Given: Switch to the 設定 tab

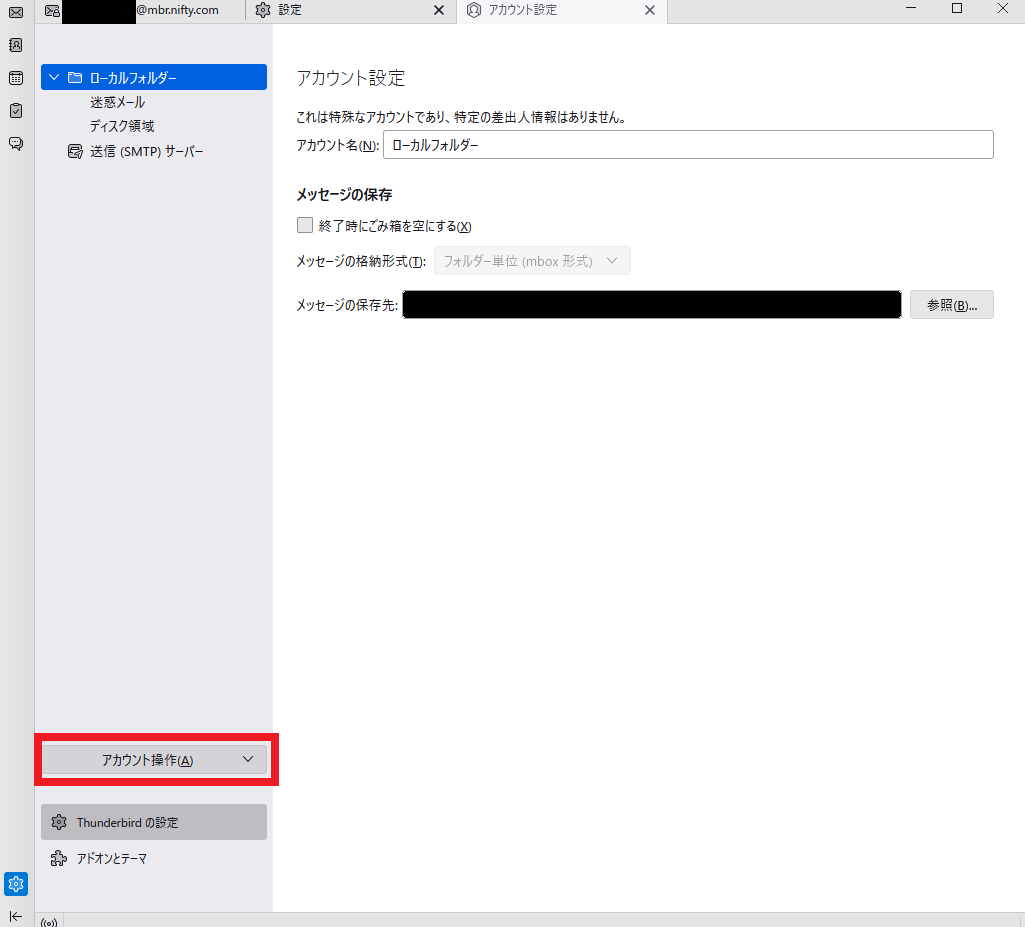Looking at the screenshot, I should (340, 10).
